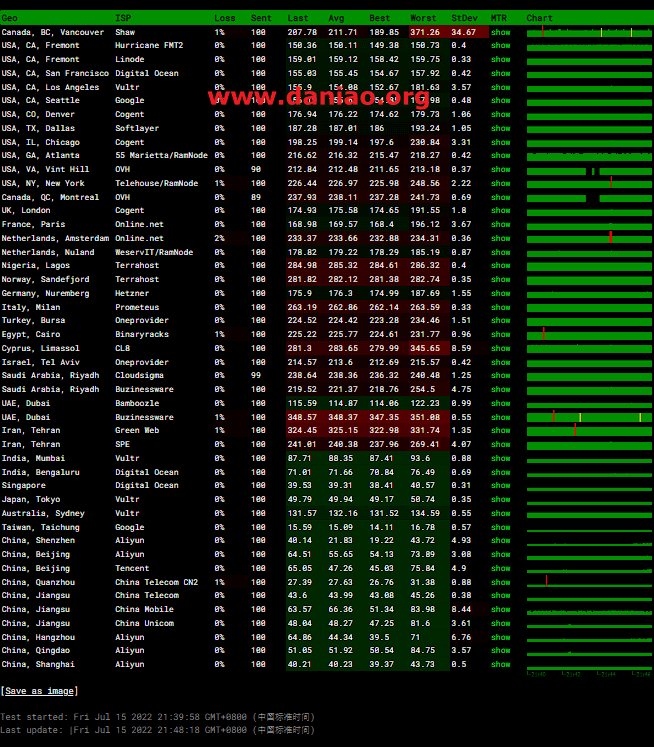Click the Dubai Buzinessware latency chart
654x747 pixels.
click(x=589, y=417)
